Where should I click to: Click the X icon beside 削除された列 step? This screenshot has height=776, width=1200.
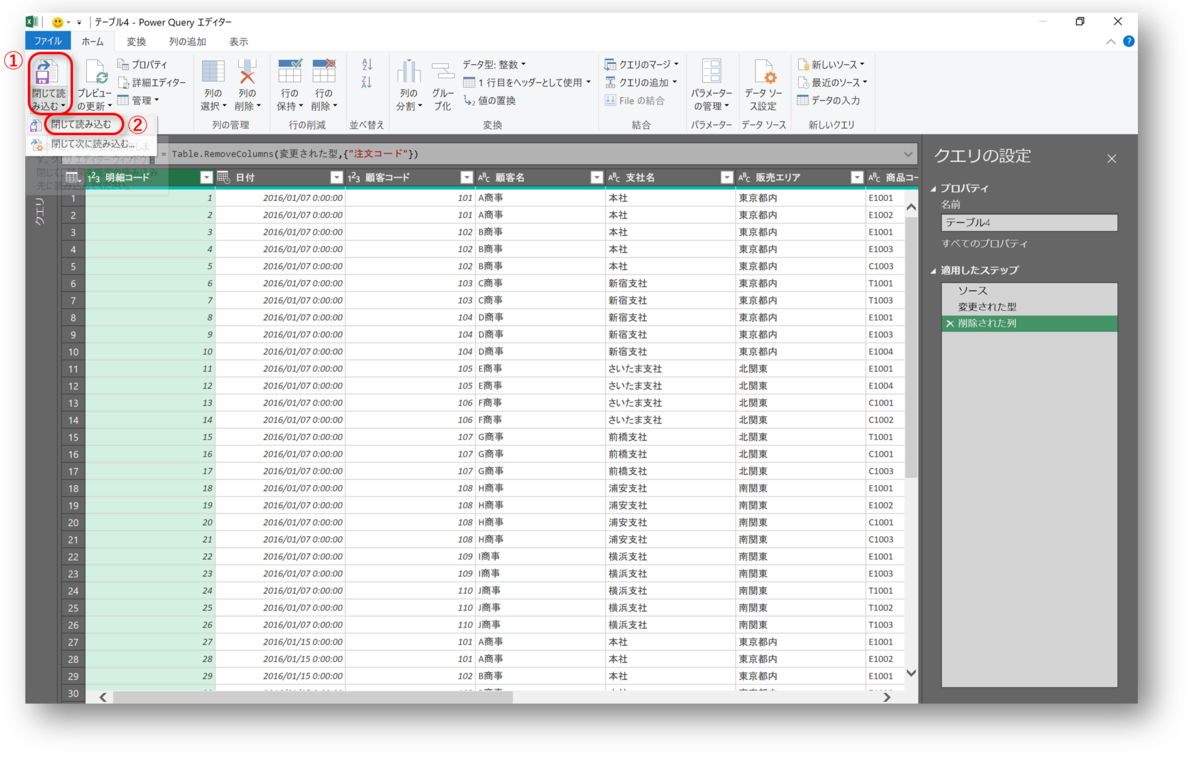click(949, 324)
